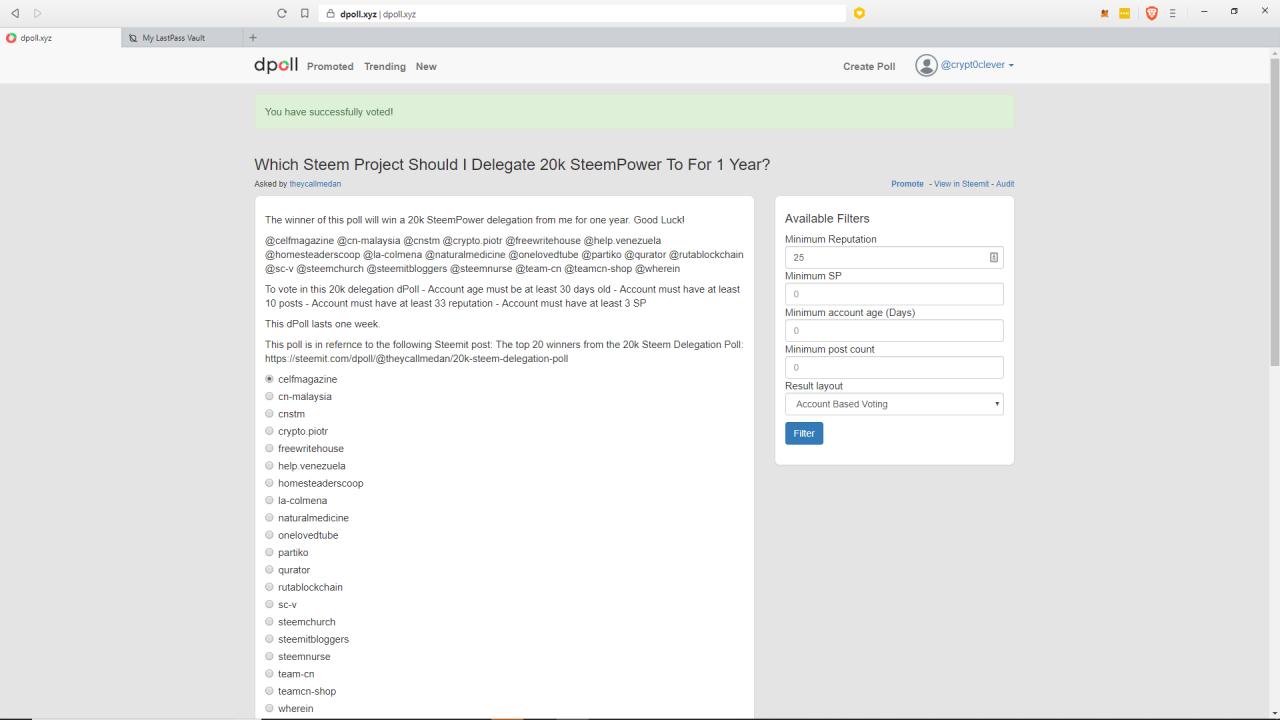
Task: Open the browser main menu (hamburger)
Action: click(1173, 14)
